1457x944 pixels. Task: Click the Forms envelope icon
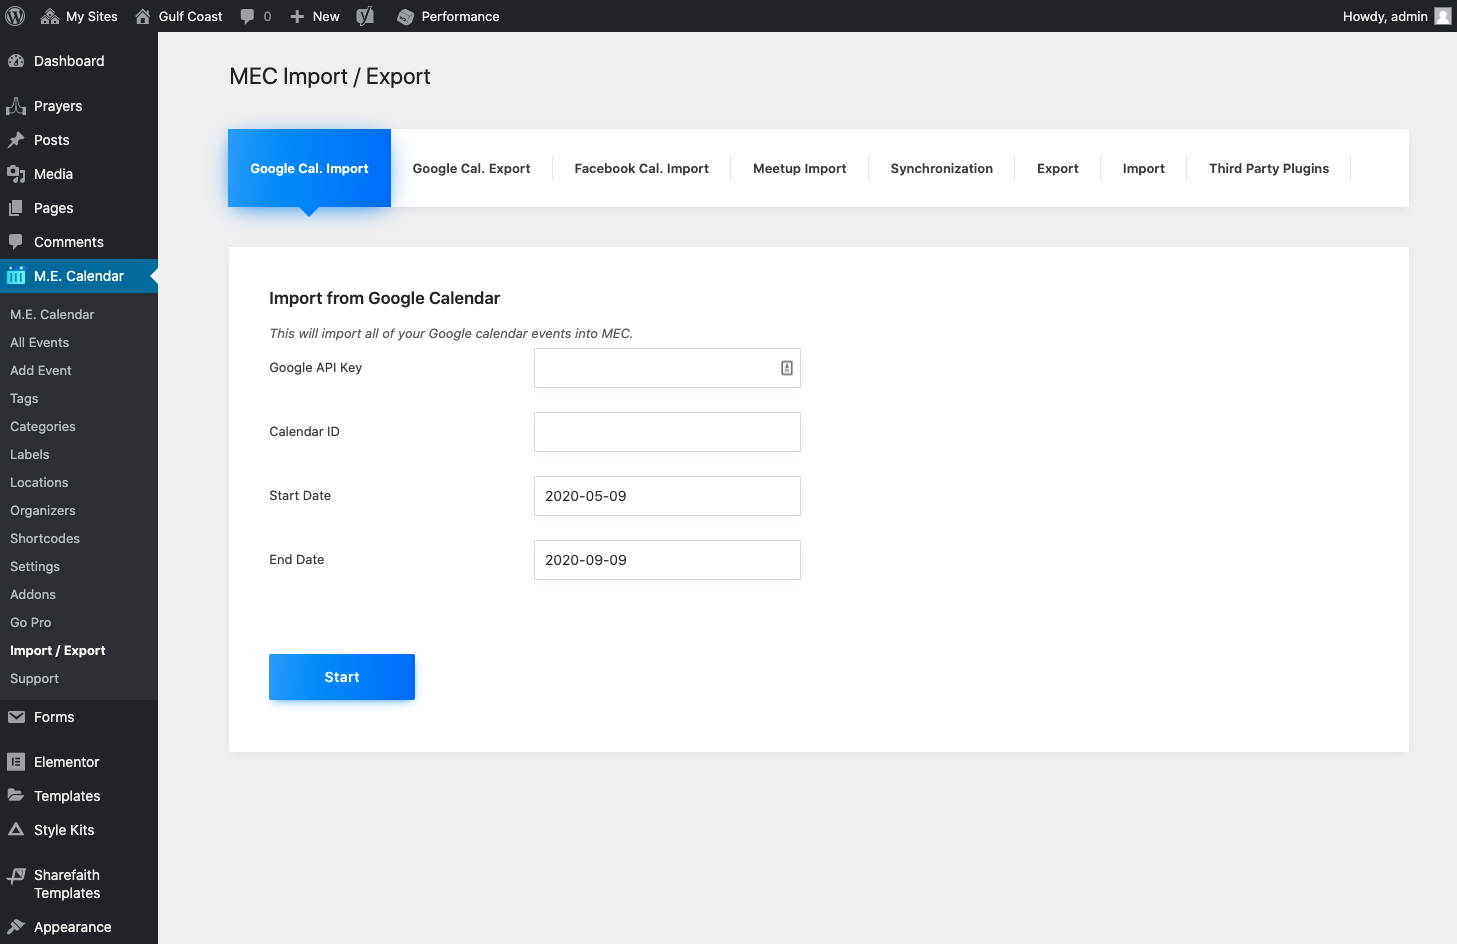pyautogui.click(x=16, y=717)
